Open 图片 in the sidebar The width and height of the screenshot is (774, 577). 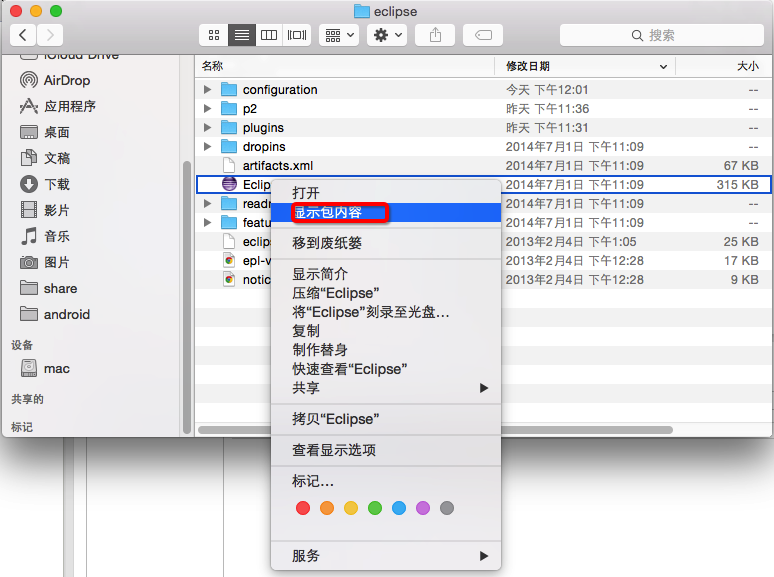click(x=44, y=262)
